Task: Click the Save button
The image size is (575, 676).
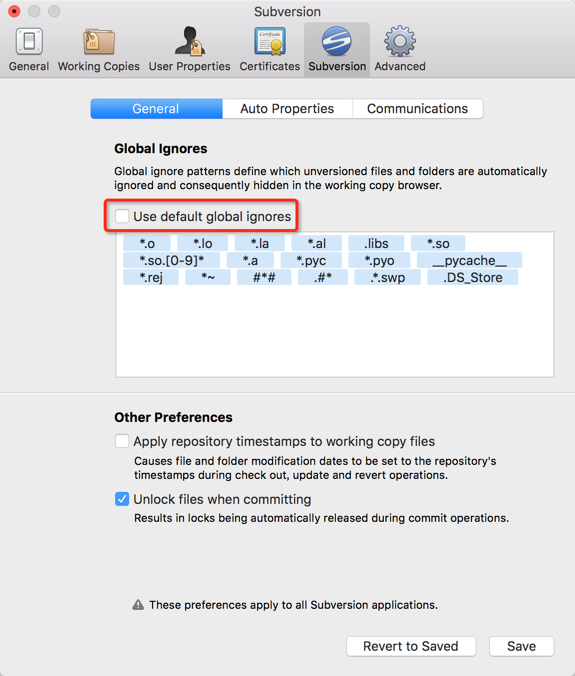Action: [x=522, y=646]
